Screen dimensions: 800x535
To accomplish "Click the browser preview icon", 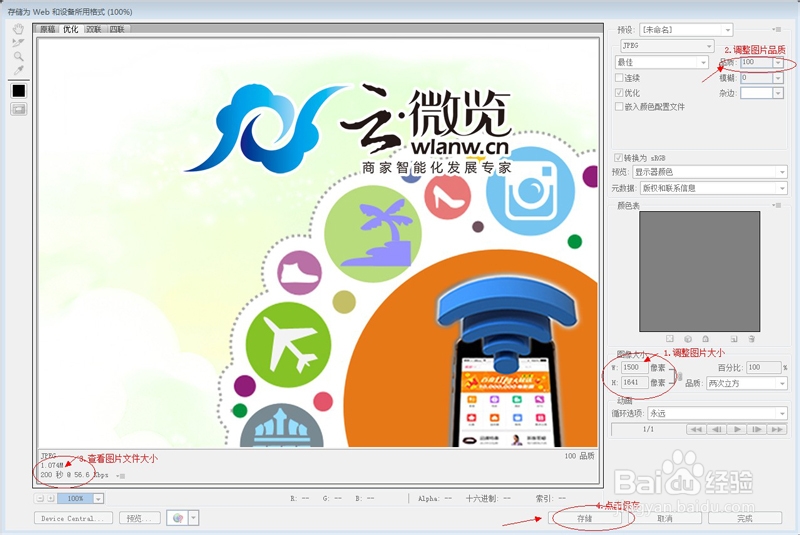I will tap(178, 518).
